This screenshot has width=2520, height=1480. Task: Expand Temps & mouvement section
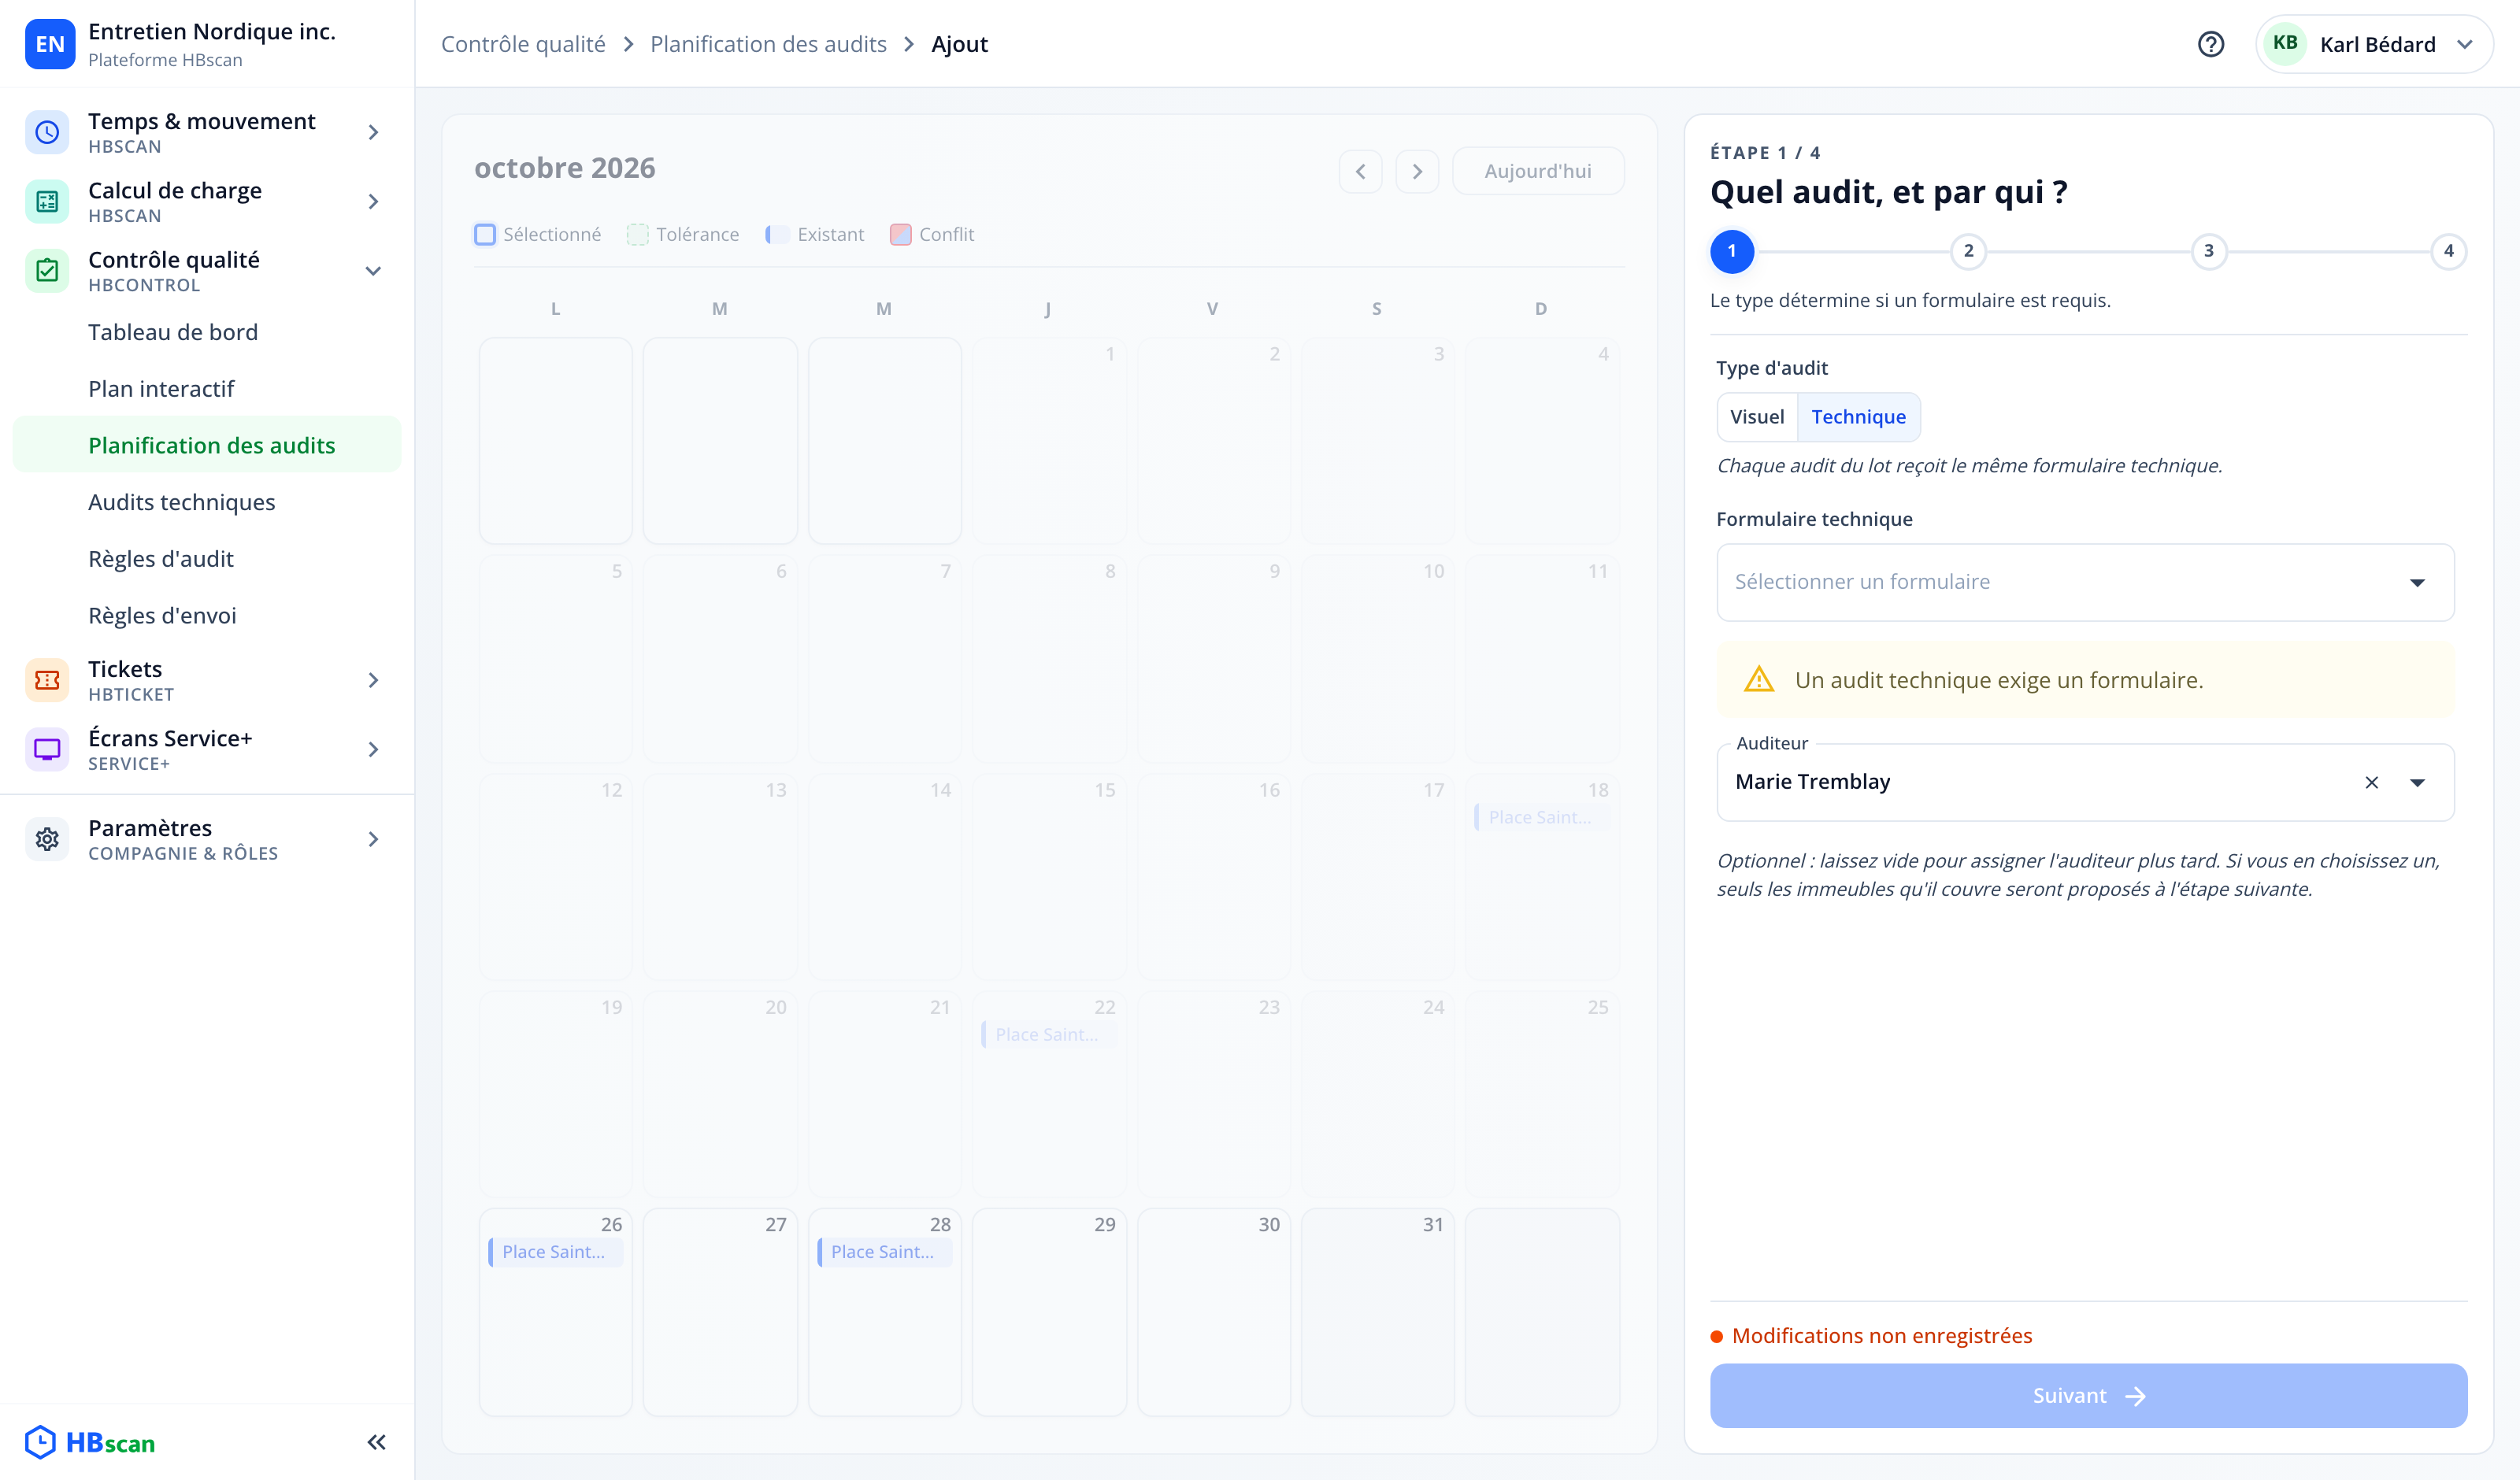(x=373, y=132)
